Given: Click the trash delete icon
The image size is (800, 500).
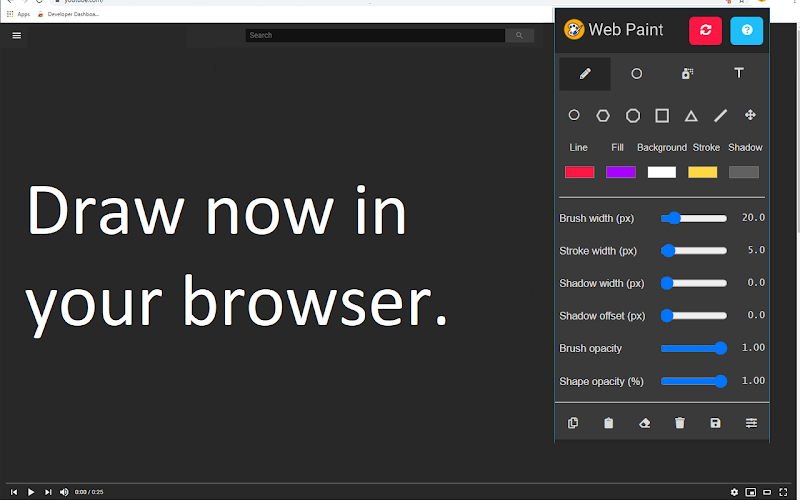Looking at the screenshot, I should point(680,423).
